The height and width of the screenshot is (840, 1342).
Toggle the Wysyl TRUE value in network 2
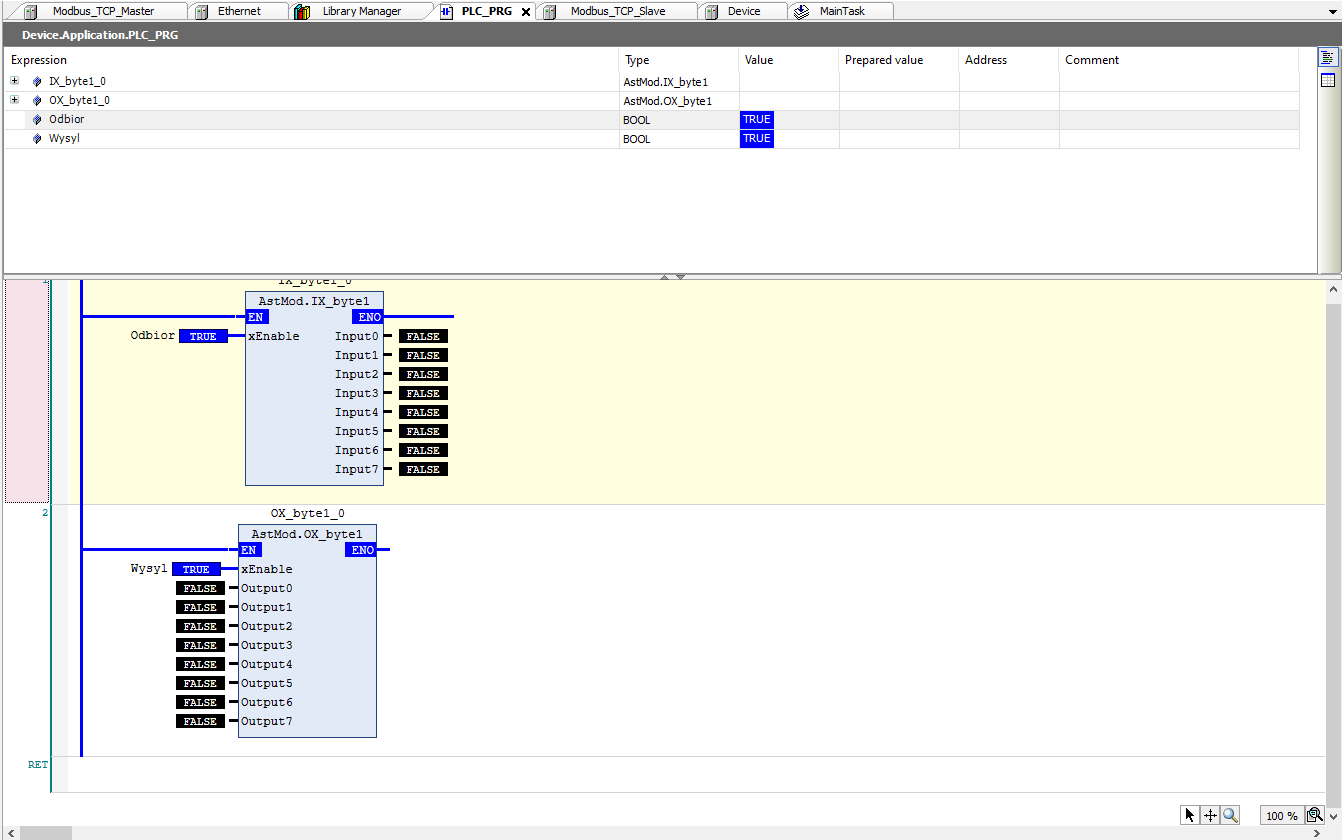coord(196,569)
